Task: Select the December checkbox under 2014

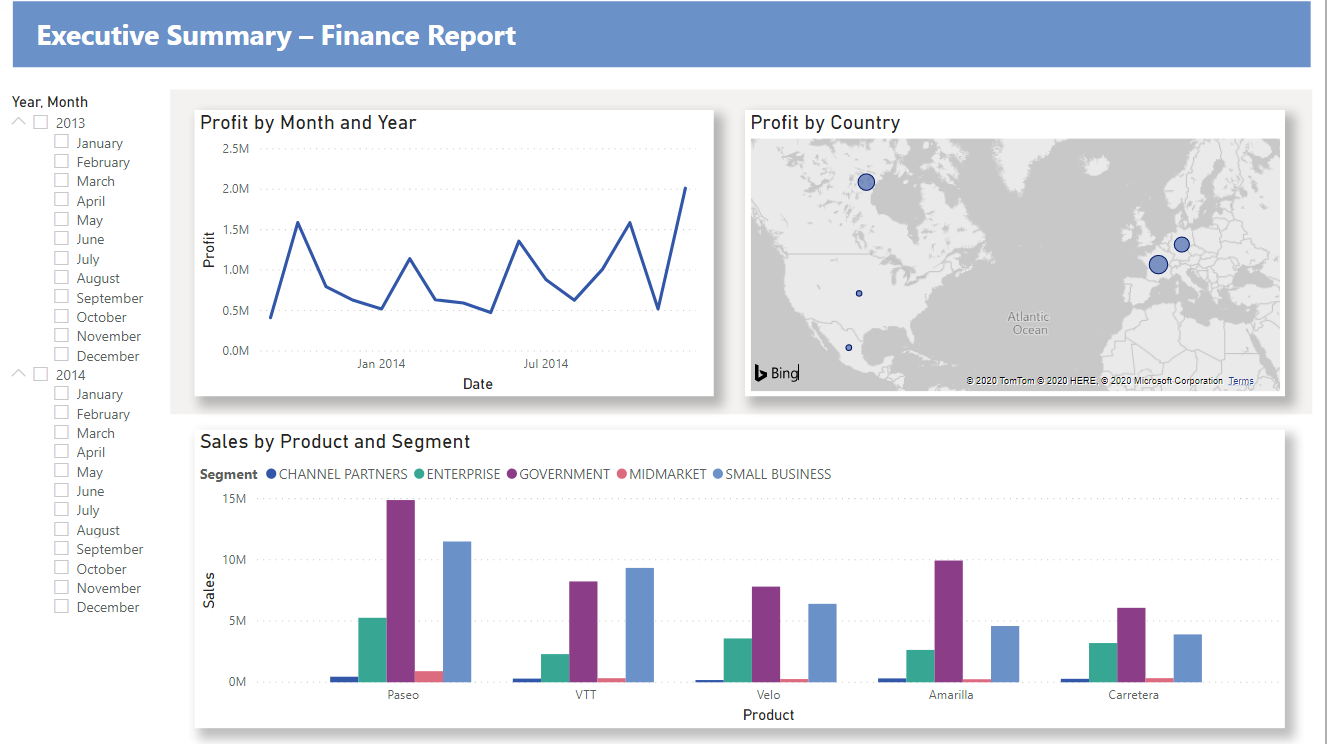Action: (x=62, y=606)
